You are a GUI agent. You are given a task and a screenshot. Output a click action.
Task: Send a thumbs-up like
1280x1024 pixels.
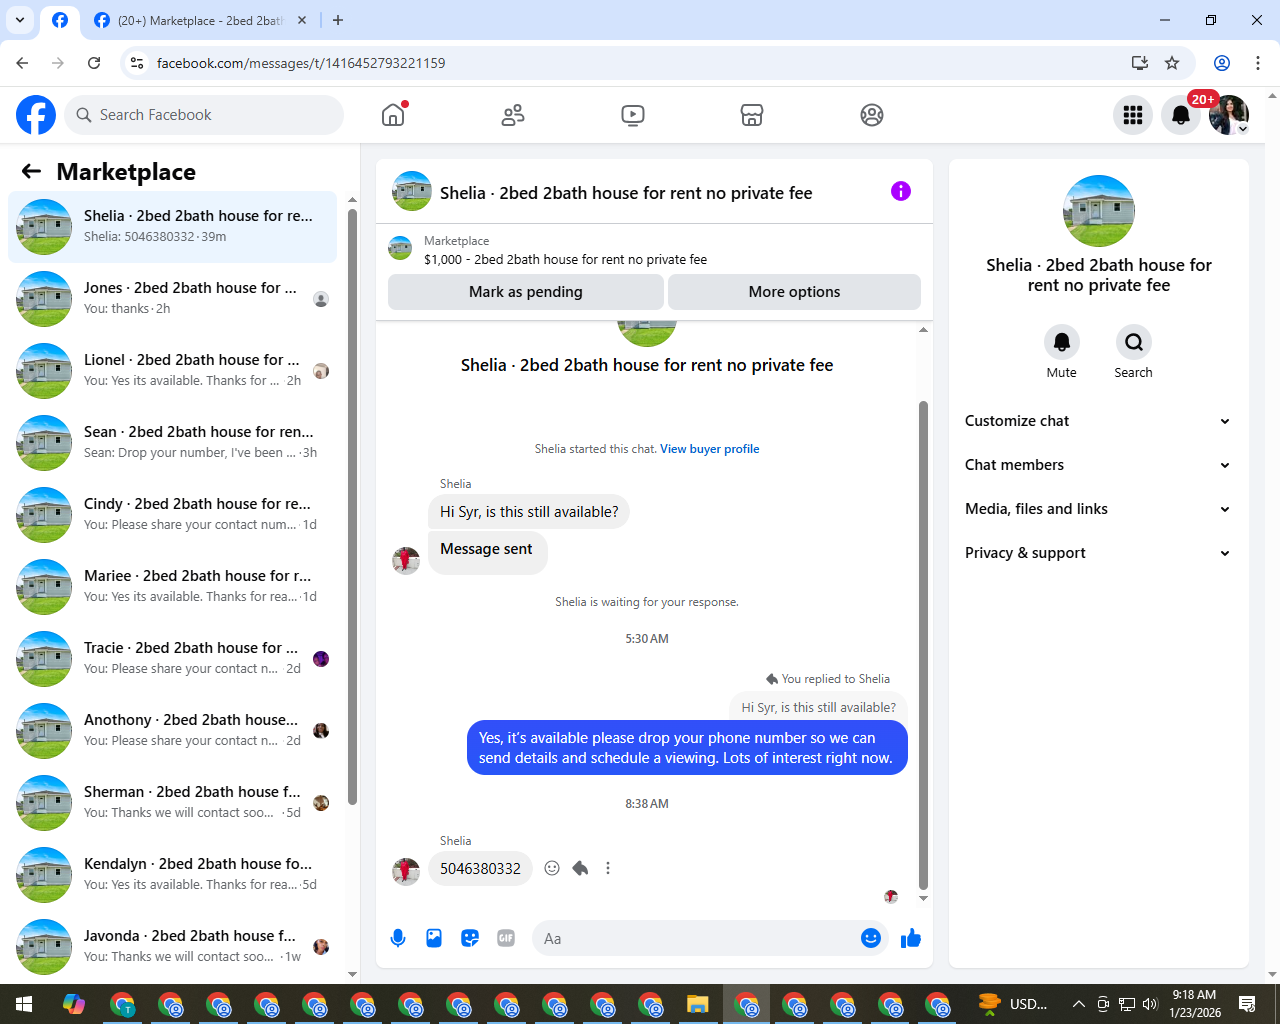point(910,938)
